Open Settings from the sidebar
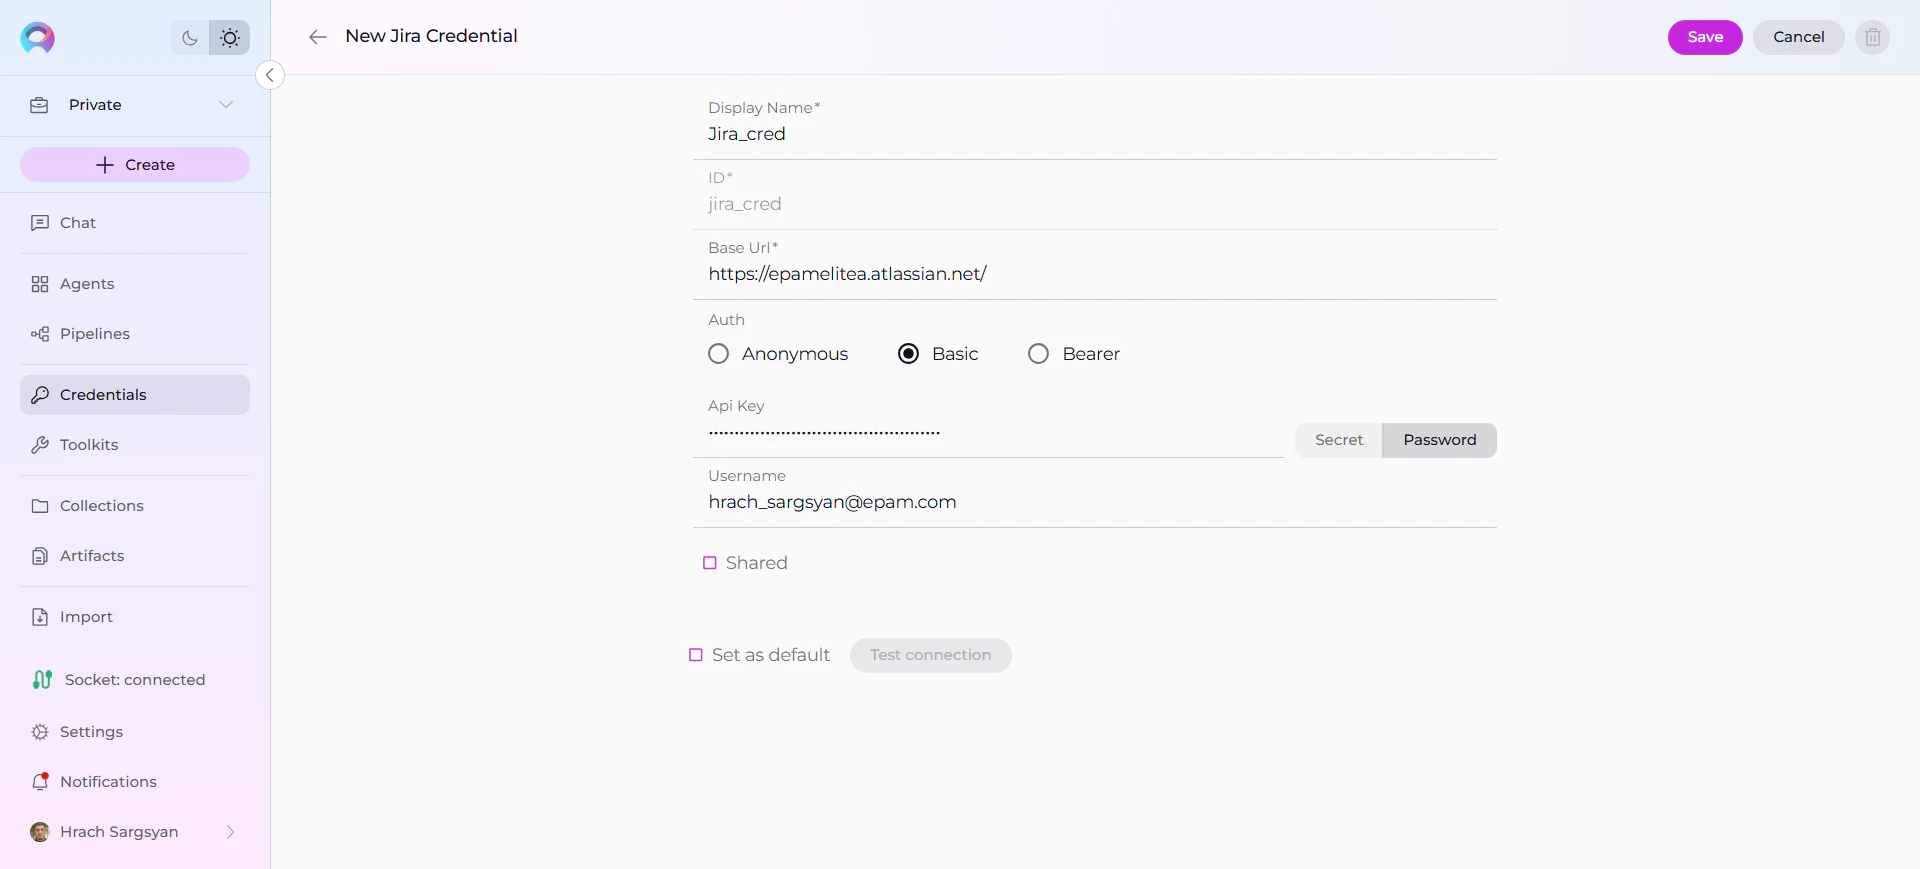The width and height of the screenshot is (1920, 869). (135, 732)
